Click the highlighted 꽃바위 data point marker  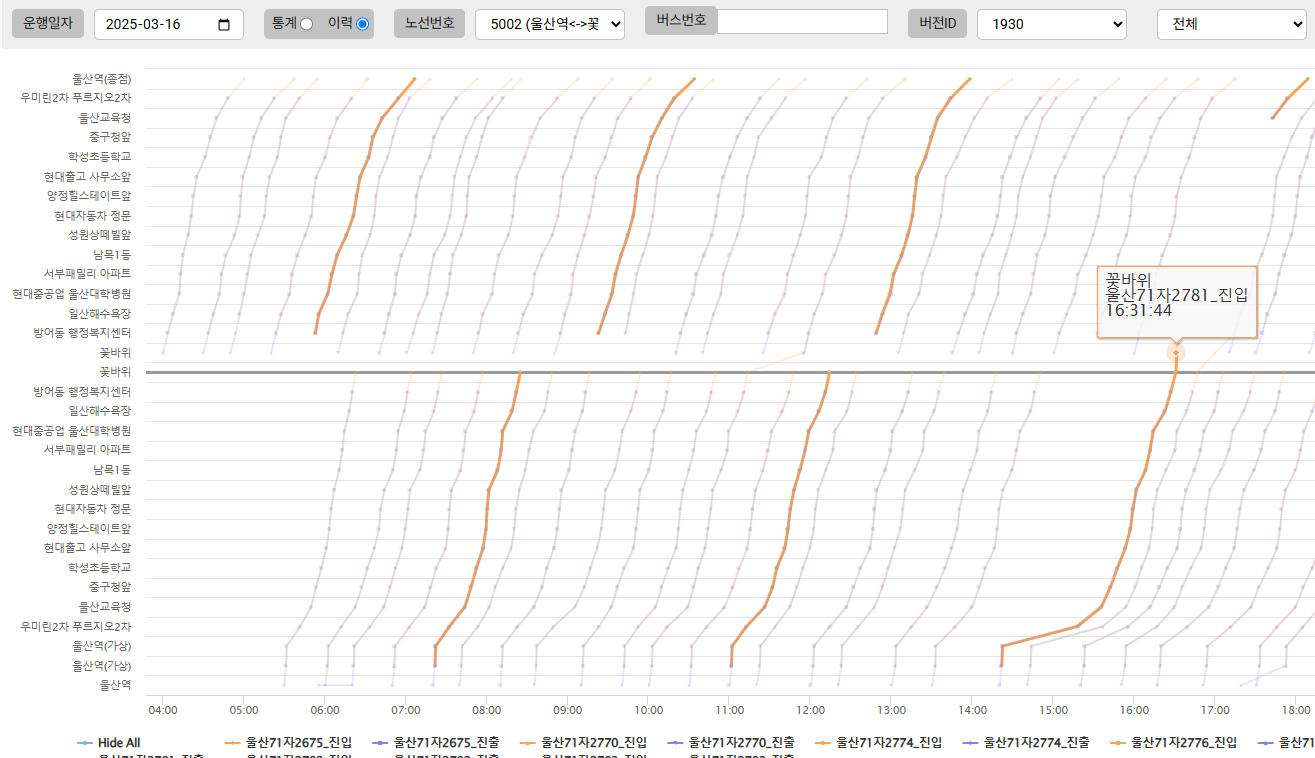(1176, 352)
